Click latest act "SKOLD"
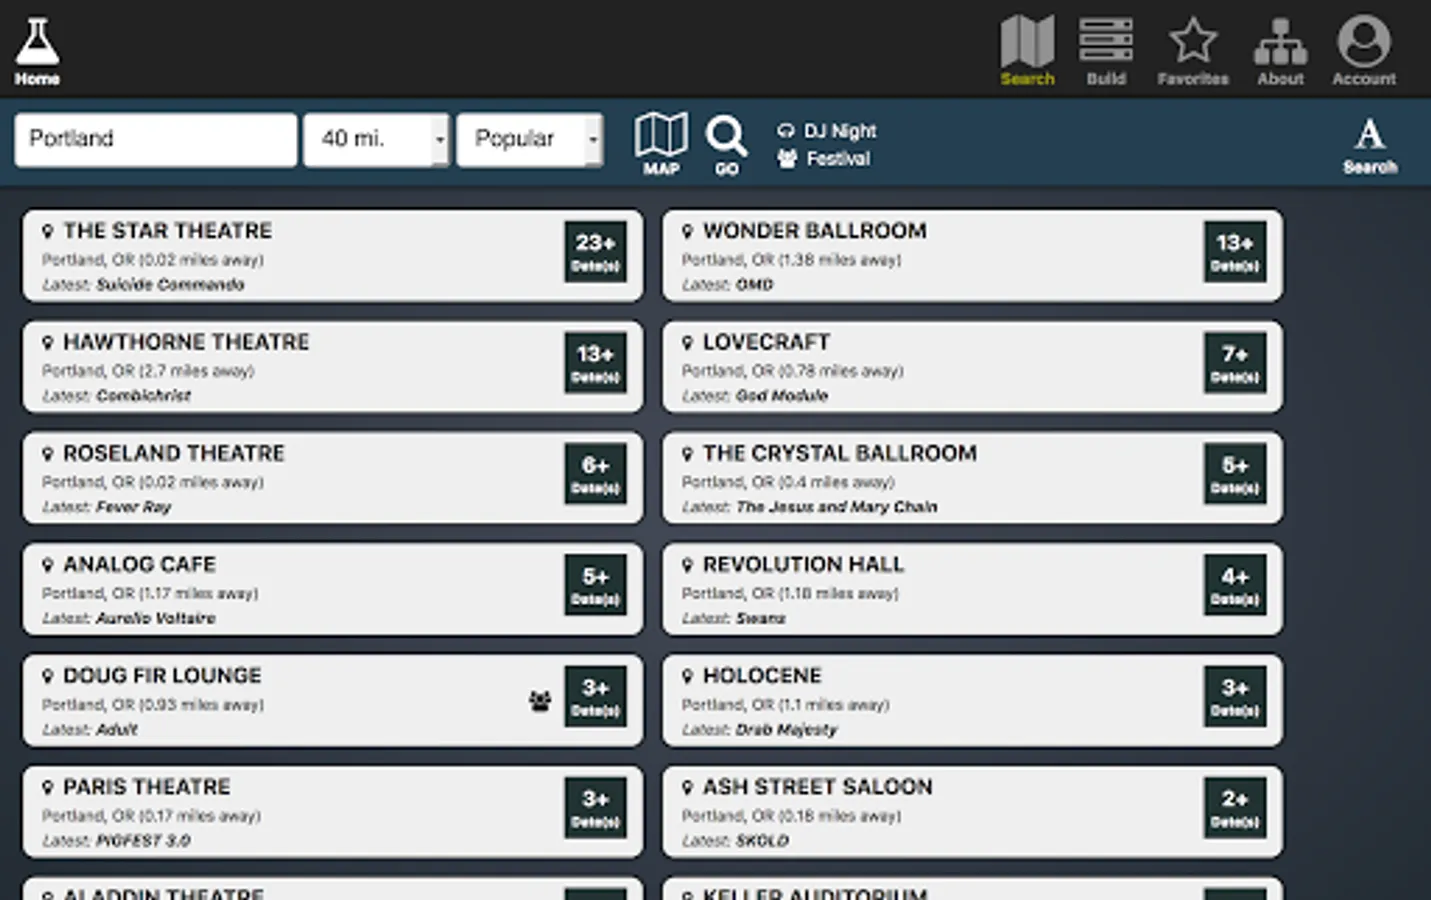Viewport: 1431px width, 900px height. [x=762, y=840]
